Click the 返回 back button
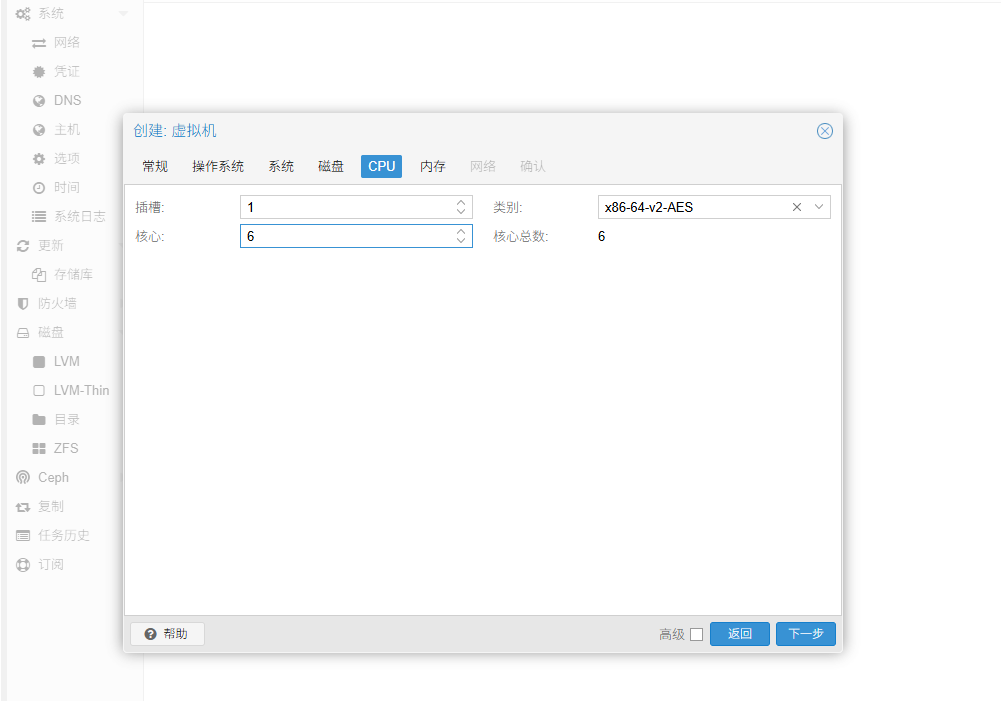 [739, 634]
